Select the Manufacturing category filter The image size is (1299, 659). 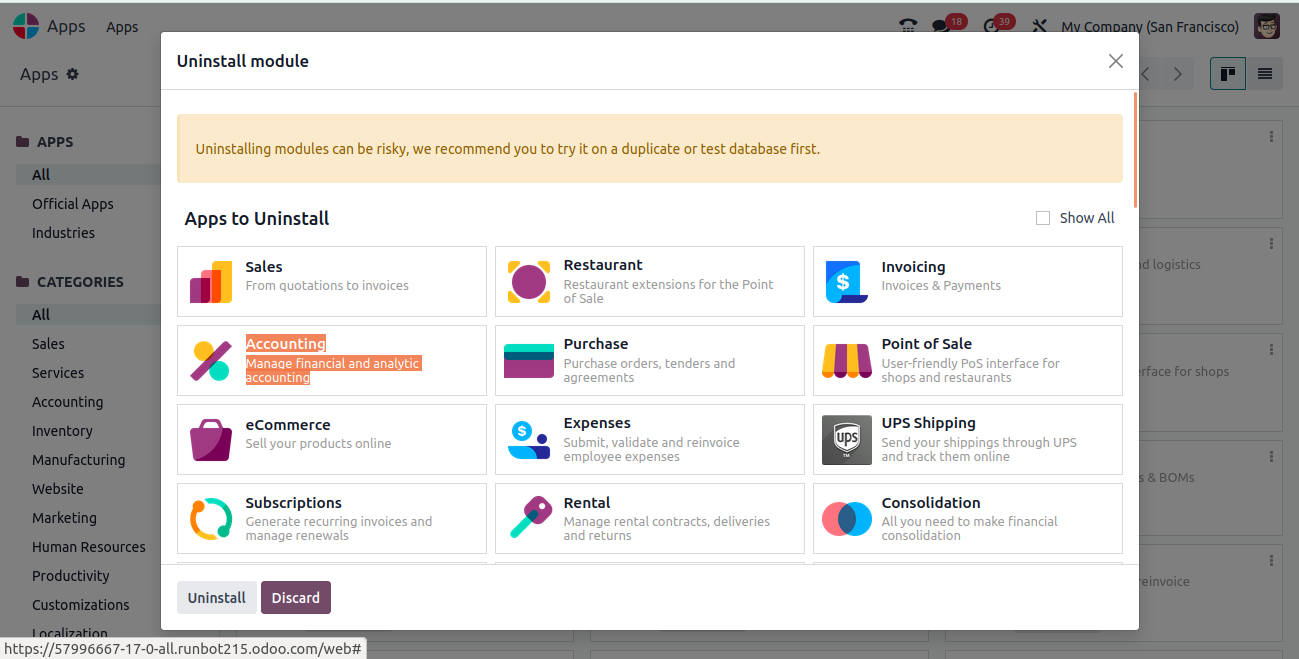(78, 460)
